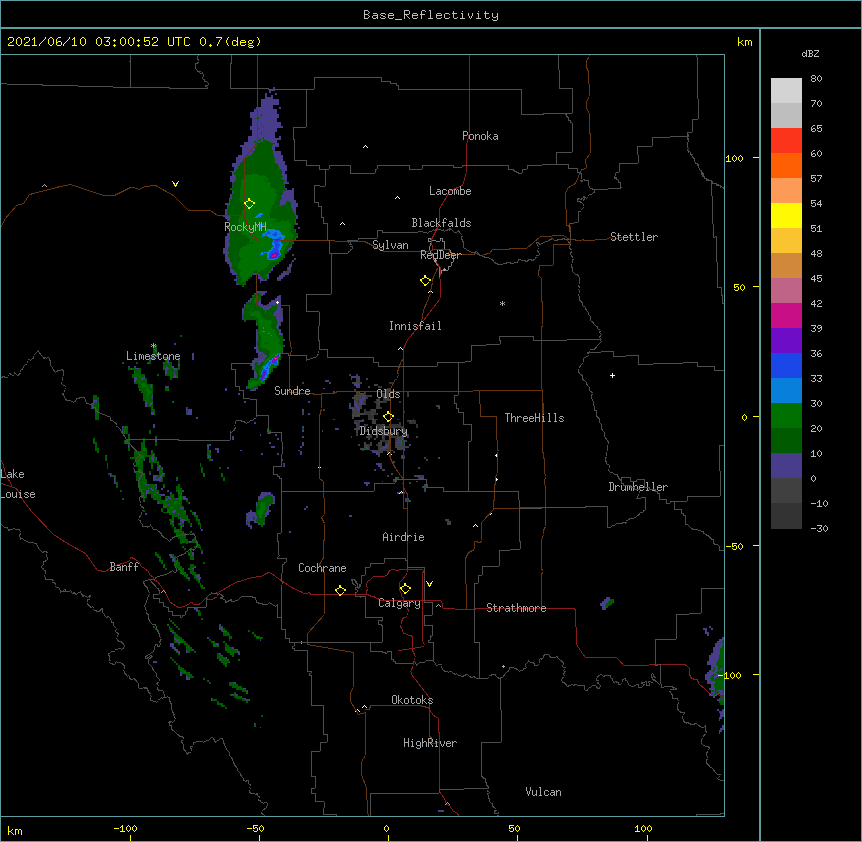Select the Airdrie label
This screenshot has height=842, width=862.
[x=404, y=537]
